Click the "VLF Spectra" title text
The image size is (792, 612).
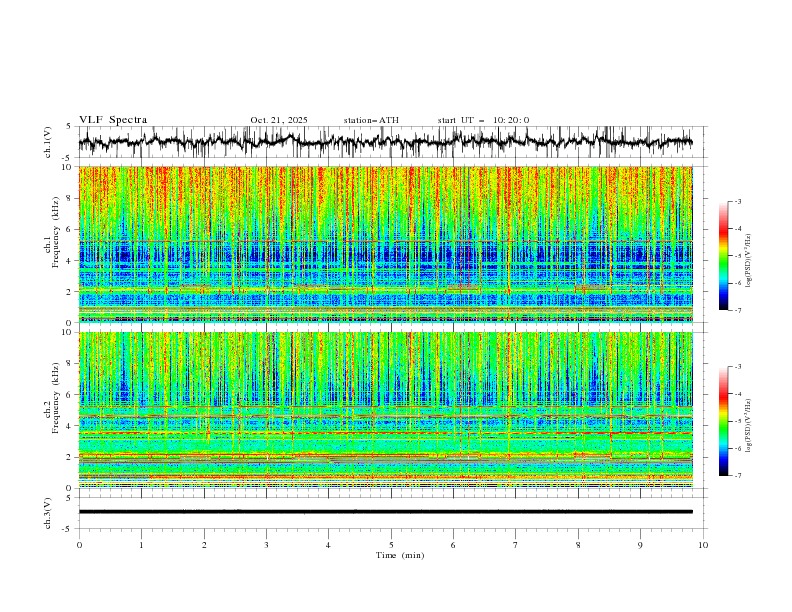coord(113,120)
